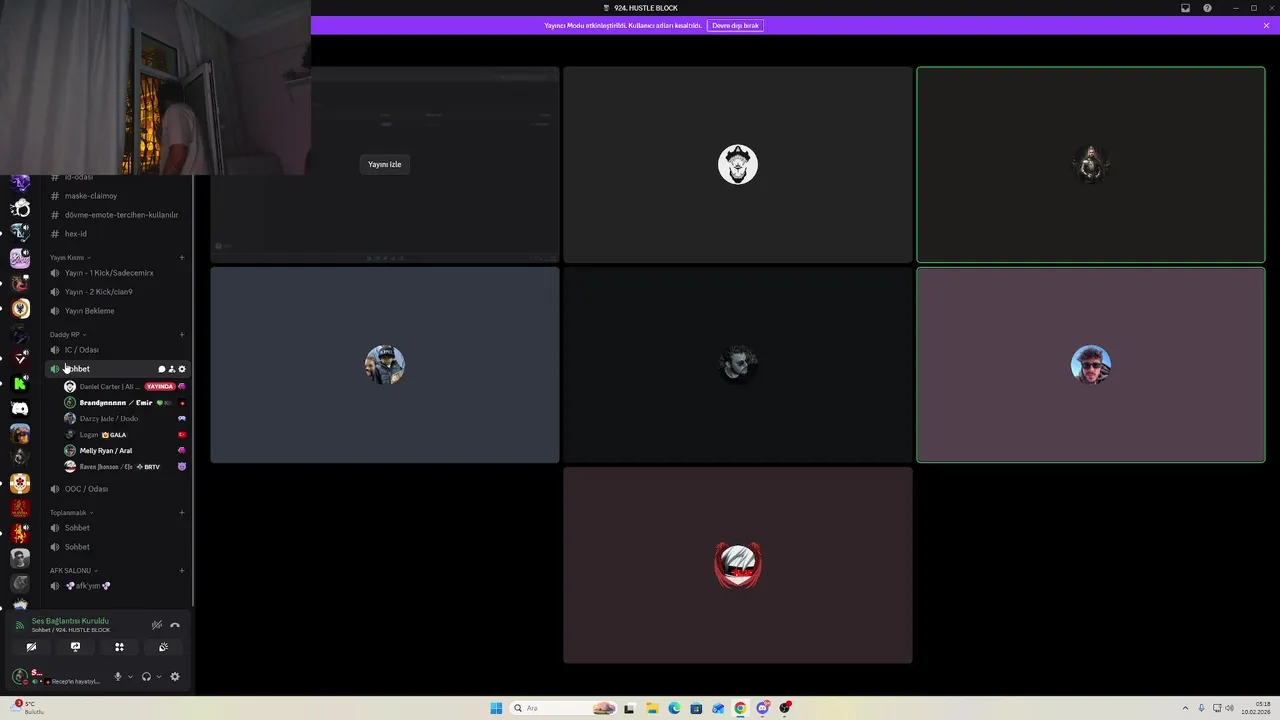Viewport: 1280px width, 720px height.
Task: Collapse AFK SALONU category
Action: click(x=73, y=571)
